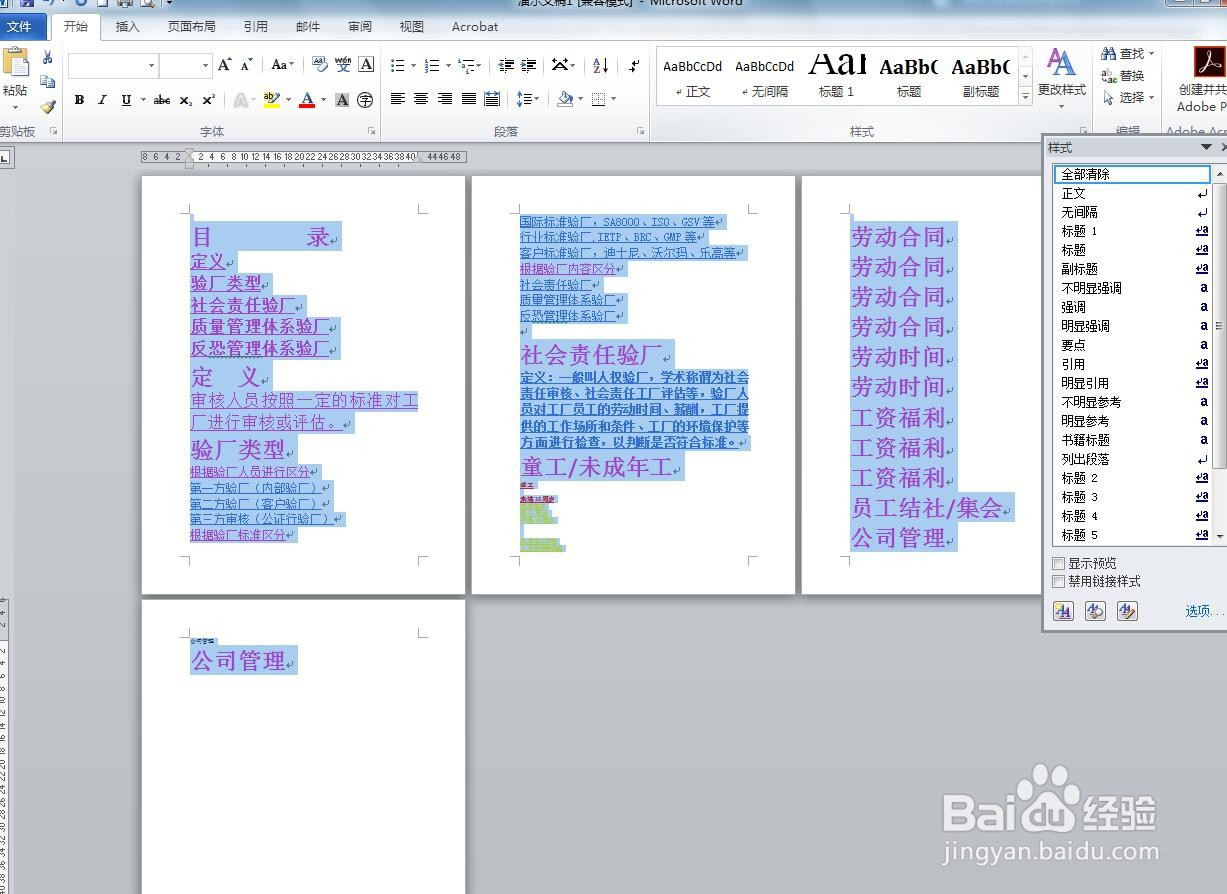The width and height of the screenshot is (1227, 894).
Task: Click the Cut scissors icon
Action: [47, 58]
